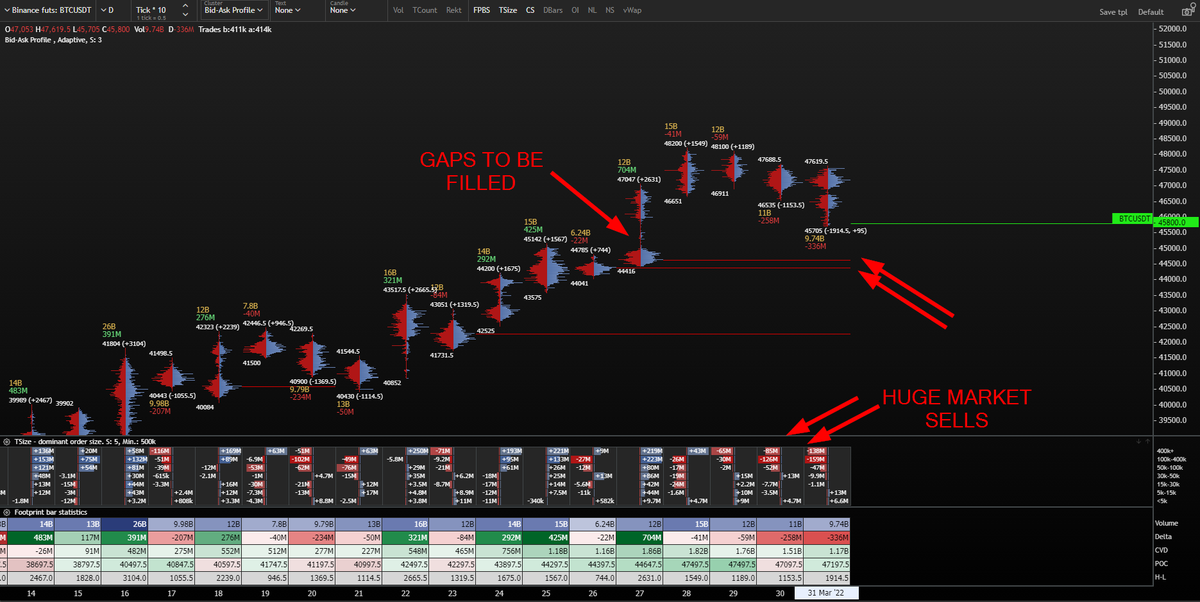Toggle the Rekt indicator
The height and width of the screenshot is (602, 1200).
[454, 10]
